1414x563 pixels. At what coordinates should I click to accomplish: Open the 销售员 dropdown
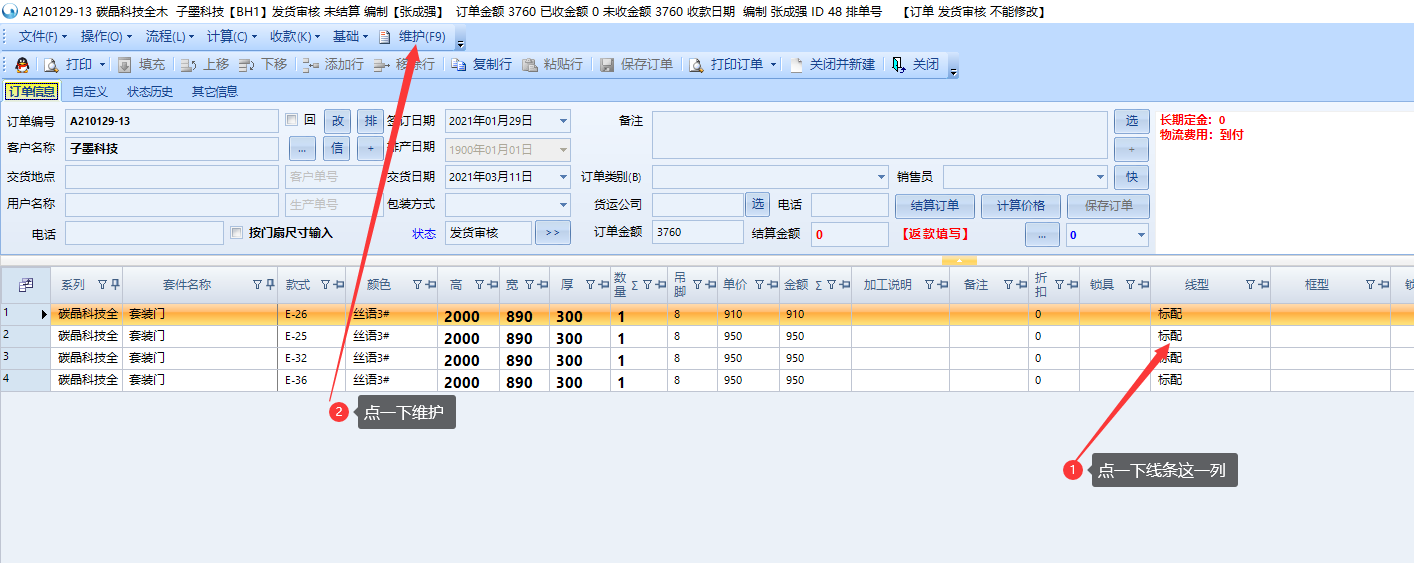1101,177
